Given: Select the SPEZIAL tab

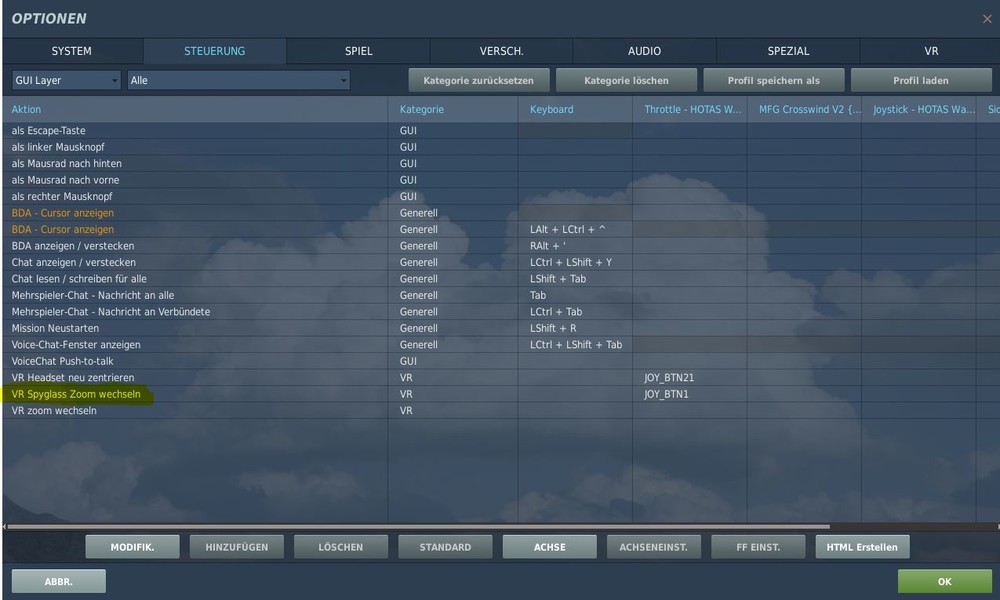Looking at the screenshot, I should [788, 51].
